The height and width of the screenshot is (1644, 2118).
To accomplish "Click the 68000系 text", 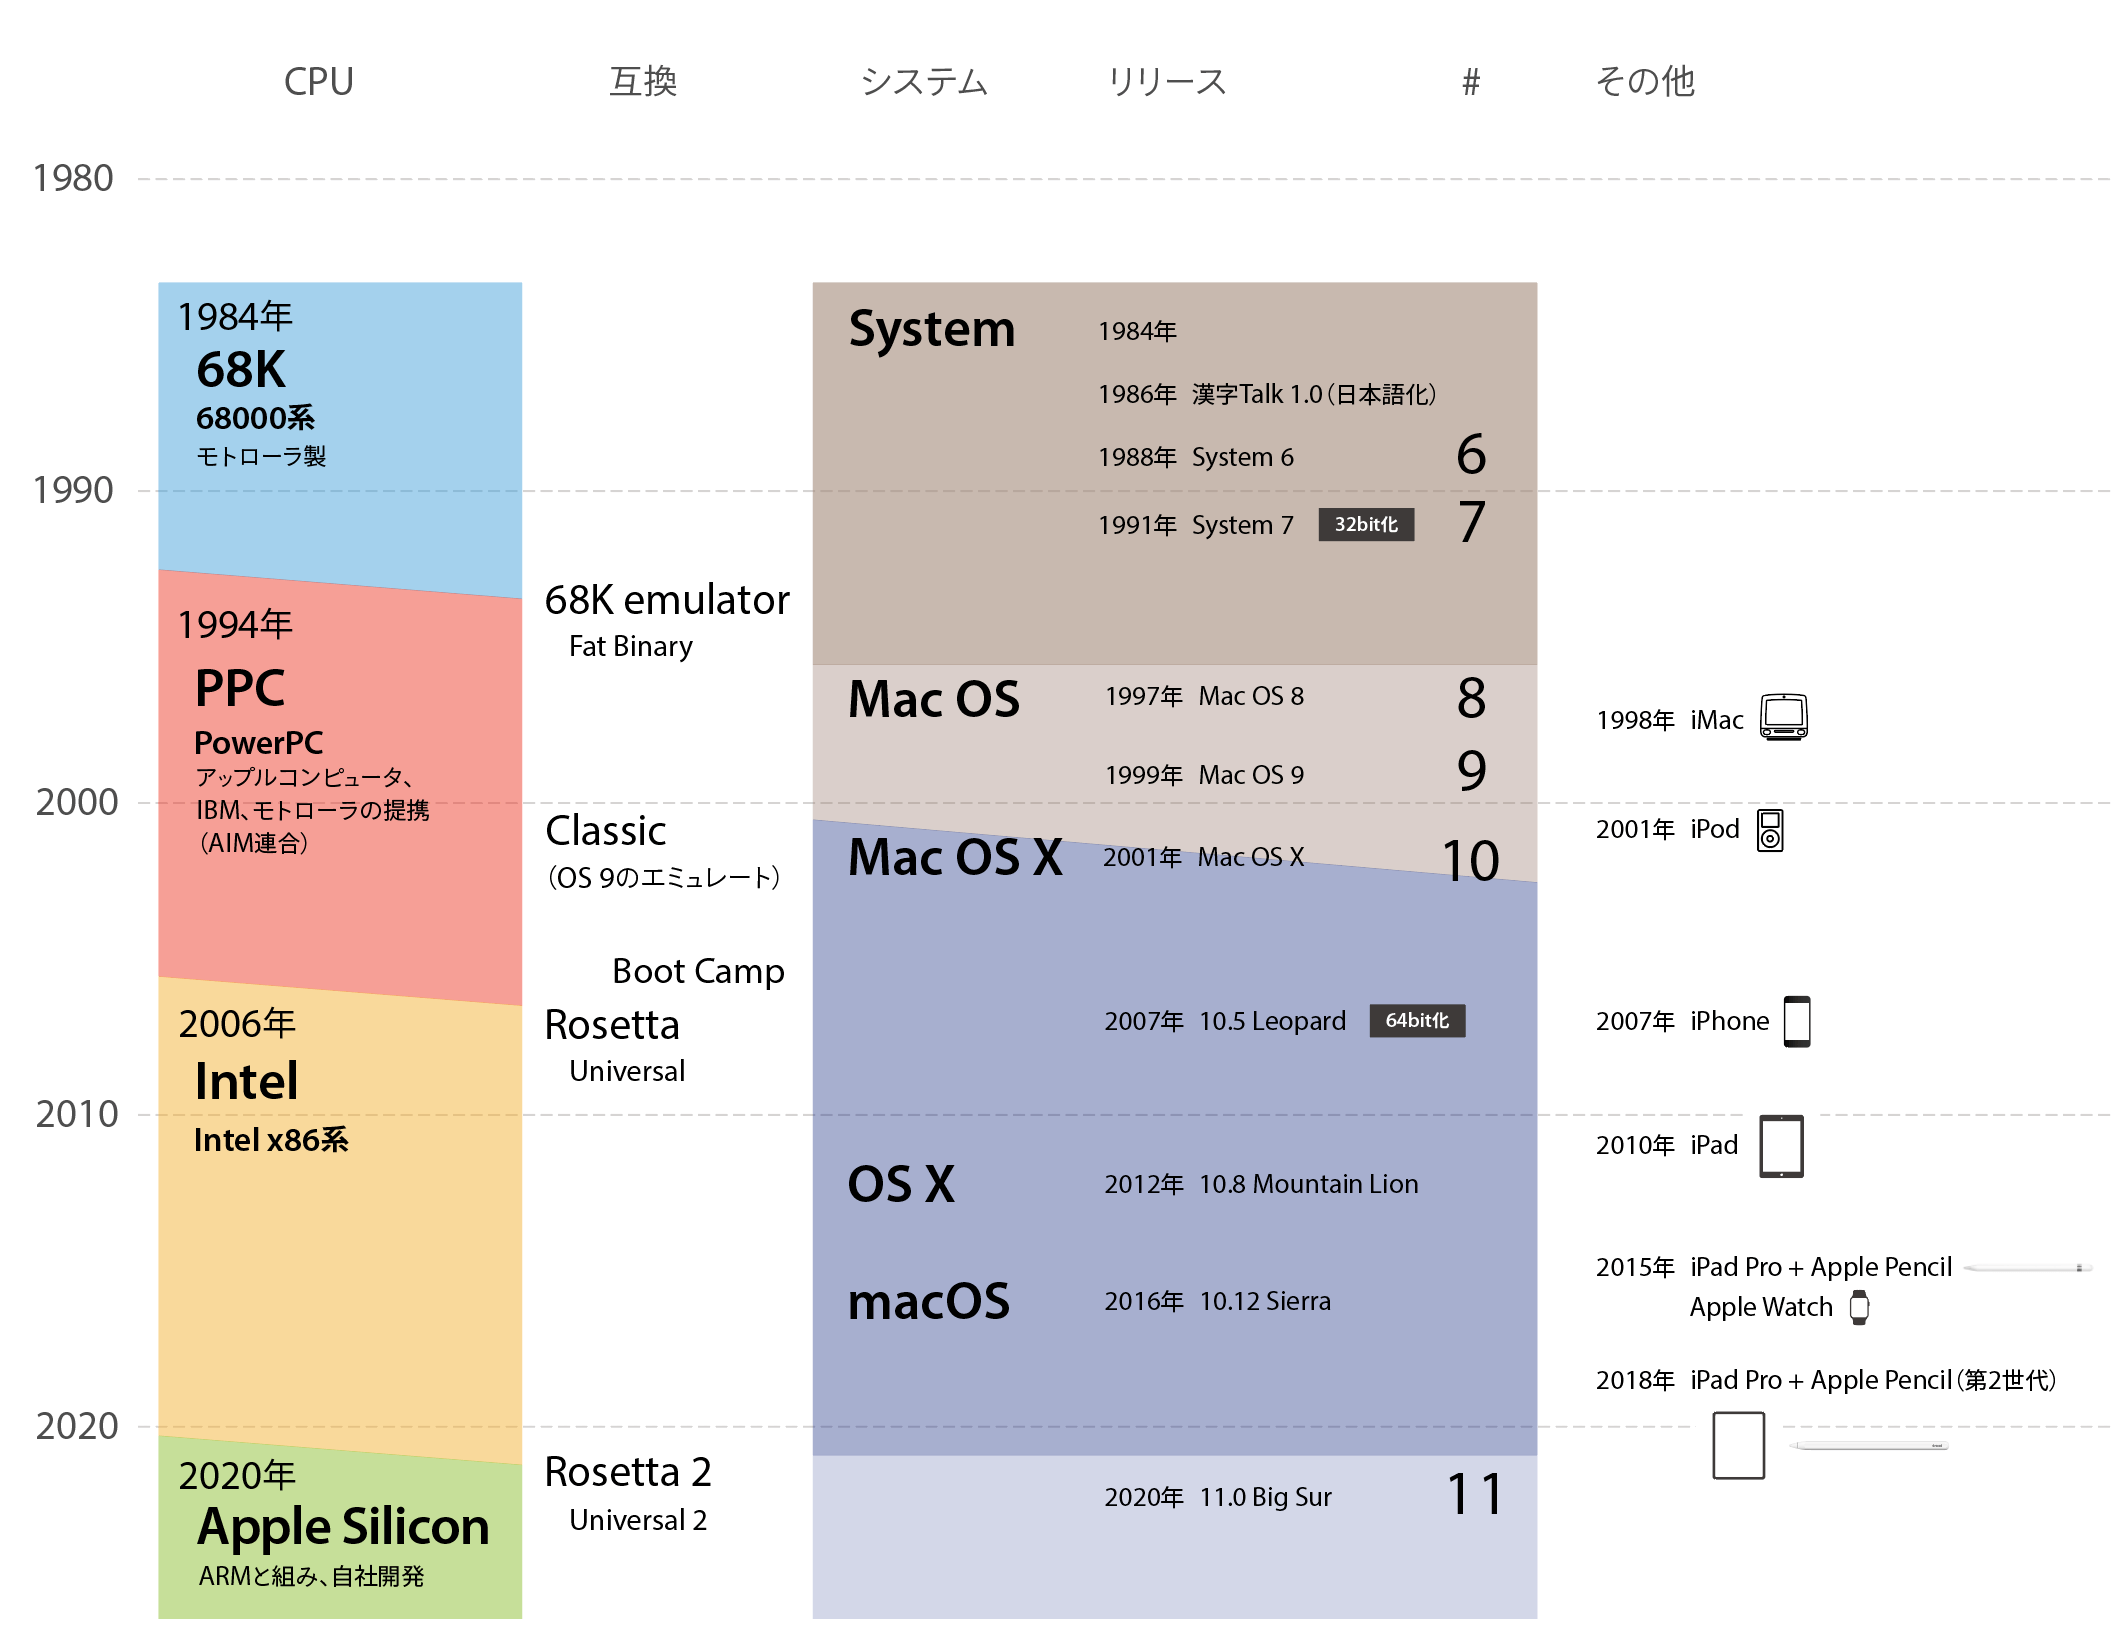I will (255, 418).
